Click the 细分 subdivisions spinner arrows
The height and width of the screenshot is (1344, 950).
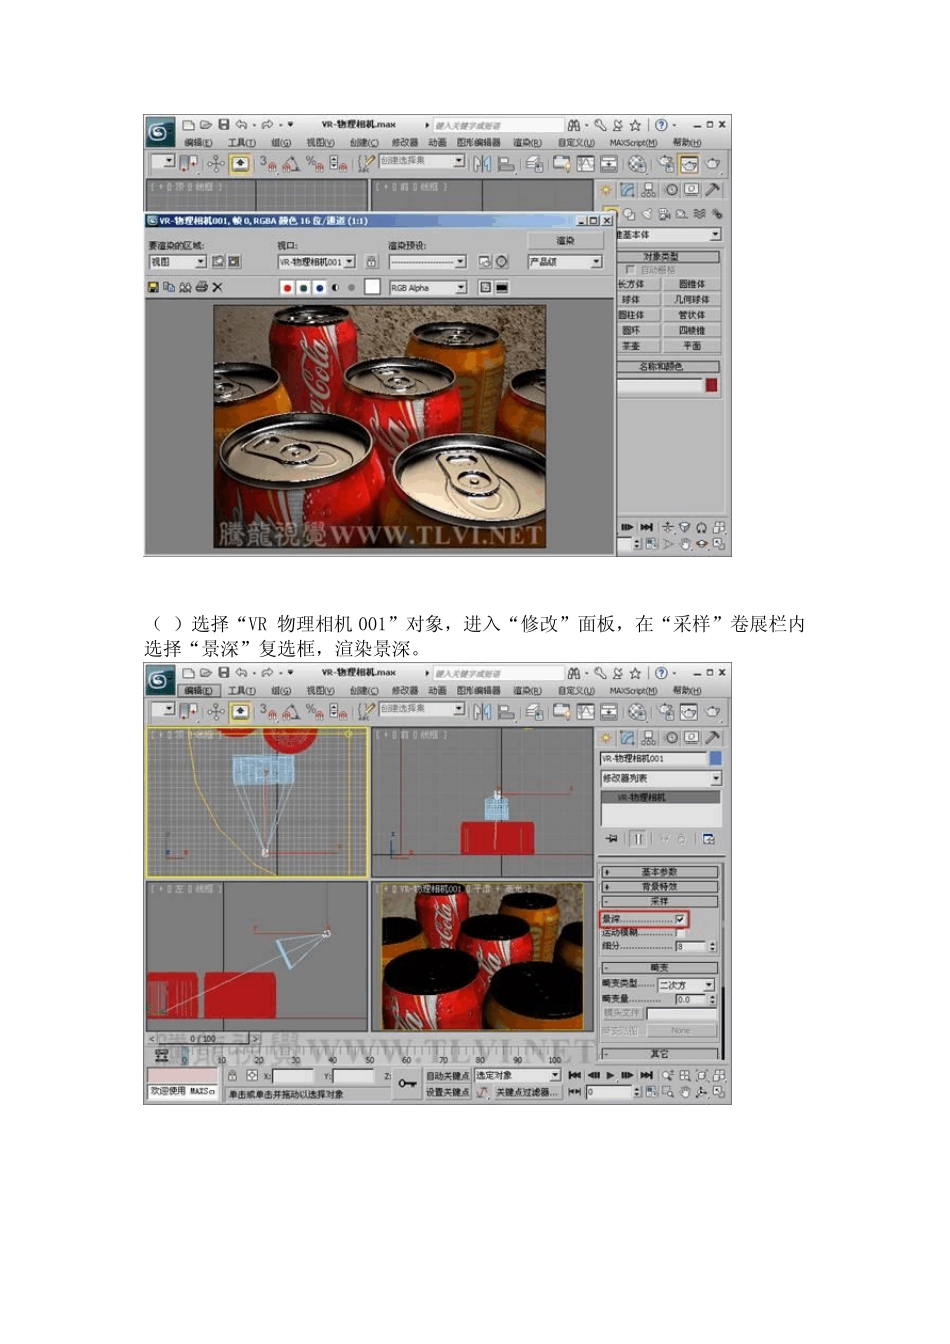(x=713, y=946)
